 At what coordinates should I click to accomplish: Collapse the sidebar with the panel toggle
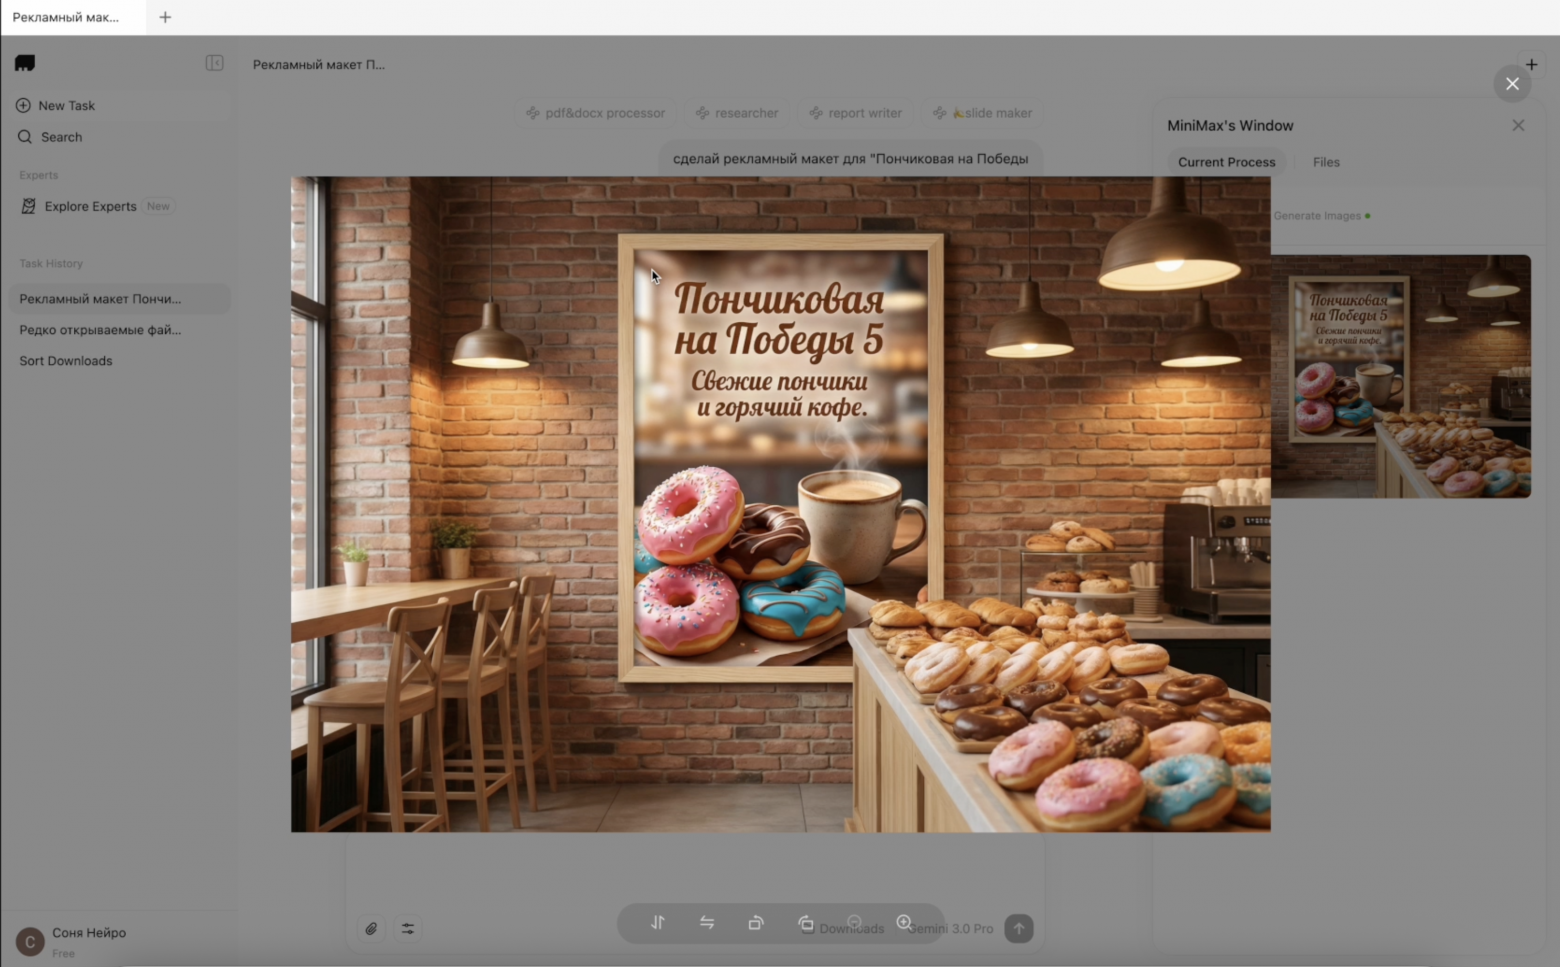(214, 62)
